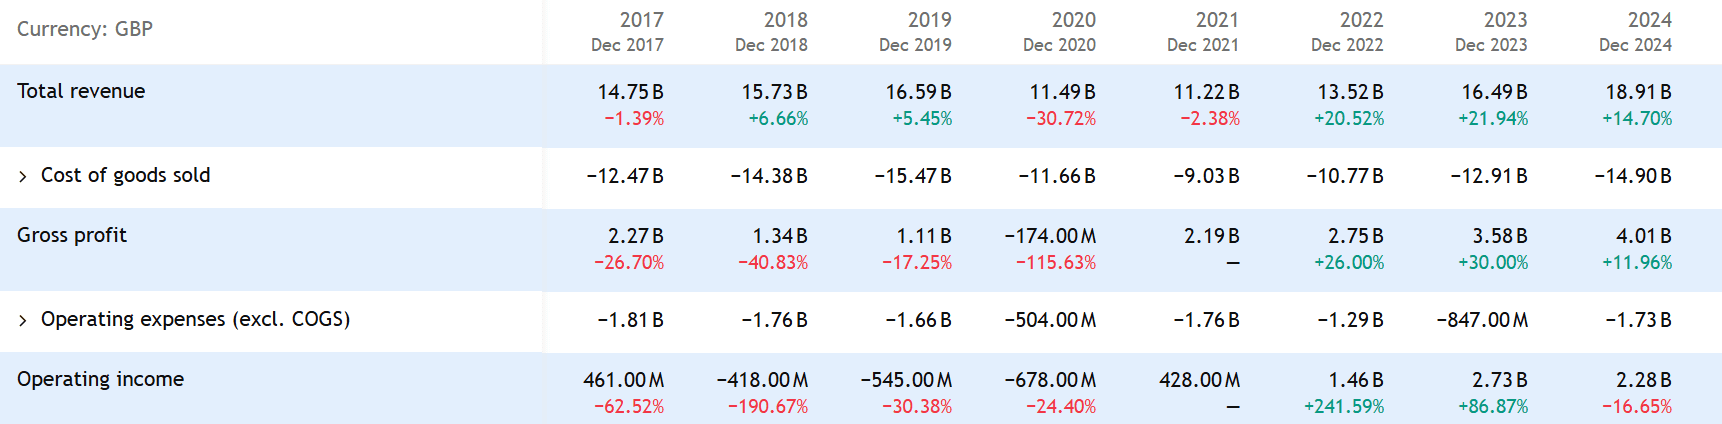Click the Cost of goods sold label
The image size is (1722, 424).
125,175
